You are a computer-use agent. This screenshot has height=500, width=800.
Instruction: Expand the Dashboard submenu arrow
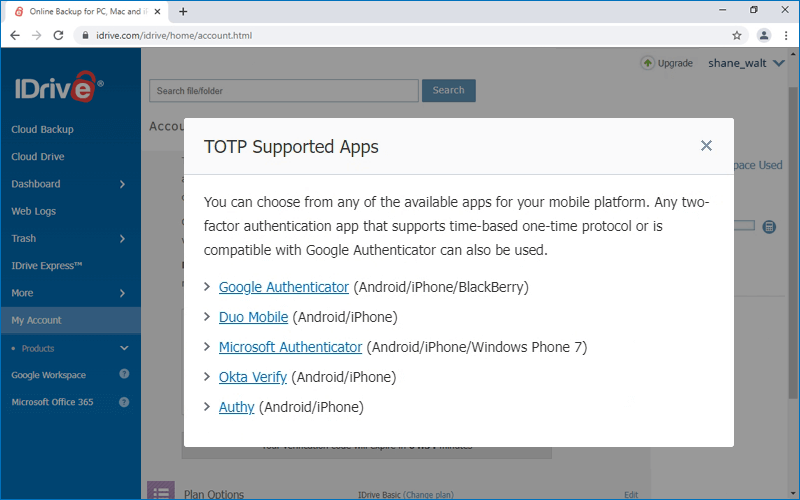tap(122, 184)
